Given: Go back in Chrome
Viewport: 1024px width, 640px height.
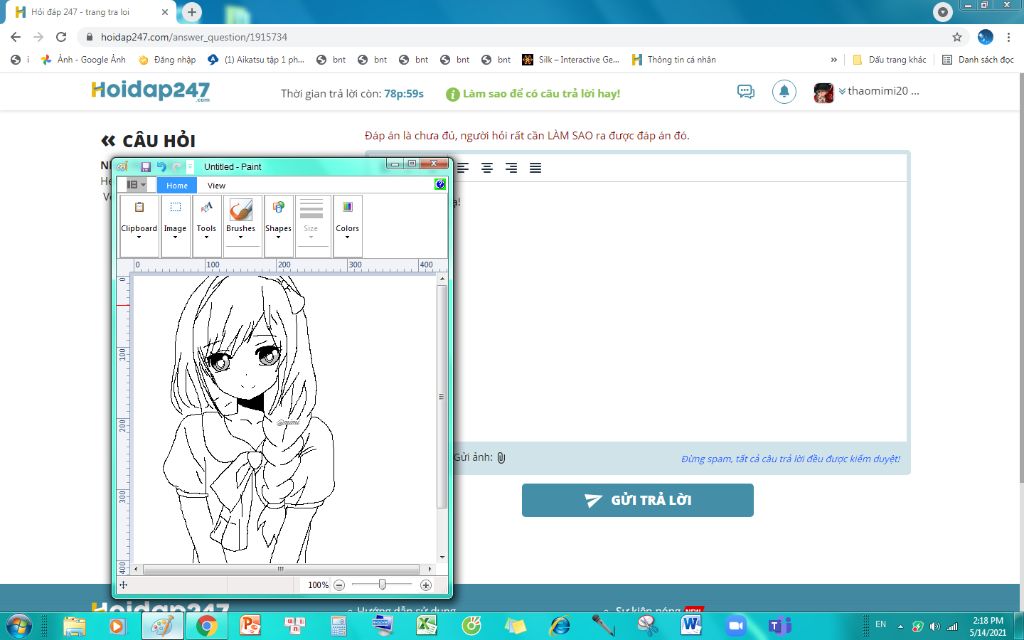Looking at the screenshot, I should 16,37.
